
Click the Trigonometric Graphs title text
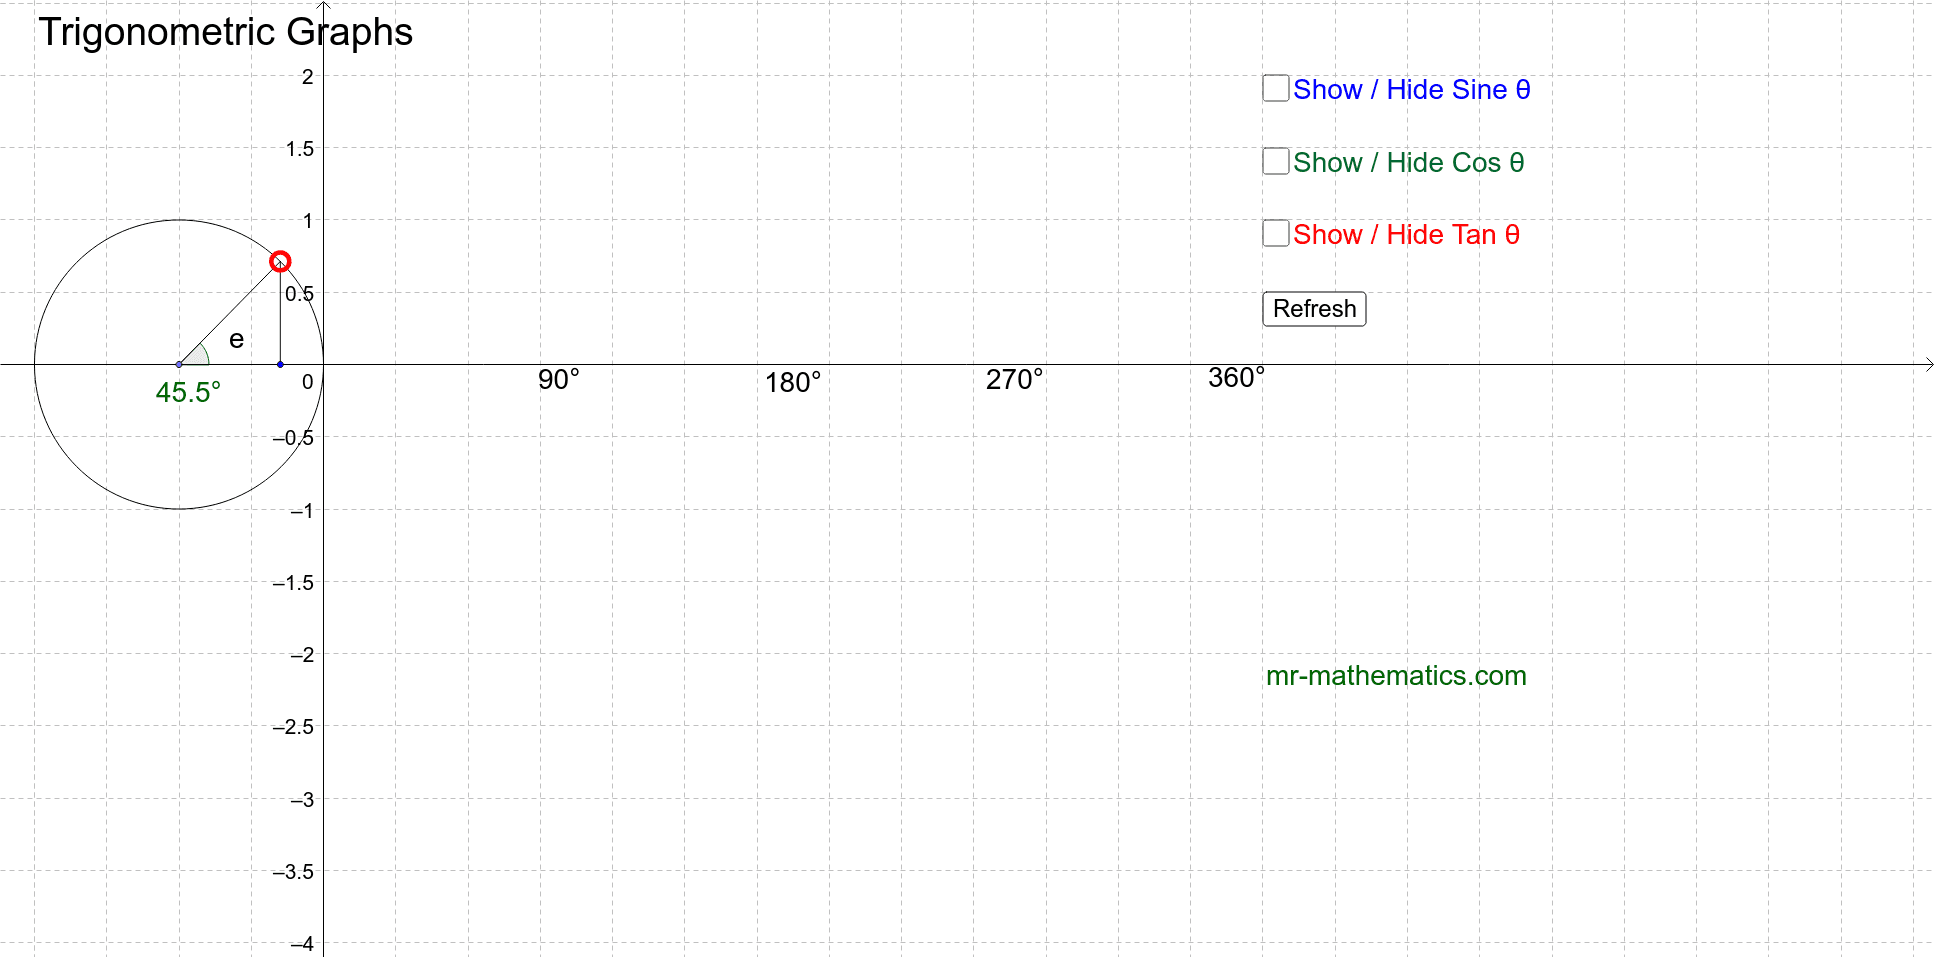click(x=225, y=32)
